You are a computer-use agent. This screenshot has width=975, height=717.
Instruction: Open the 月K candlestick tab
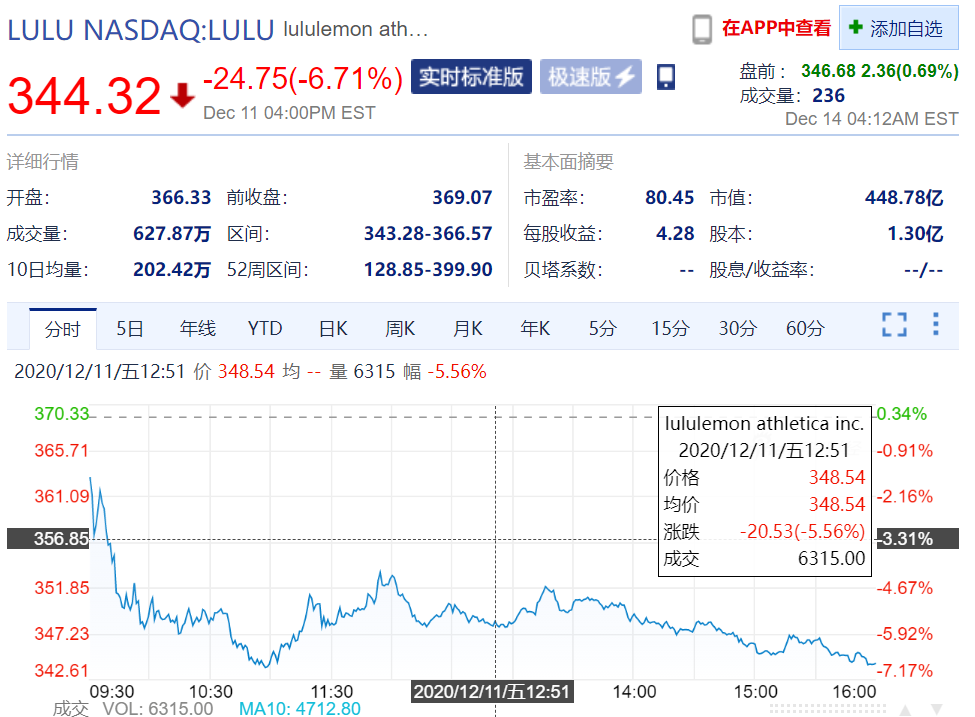468,328
